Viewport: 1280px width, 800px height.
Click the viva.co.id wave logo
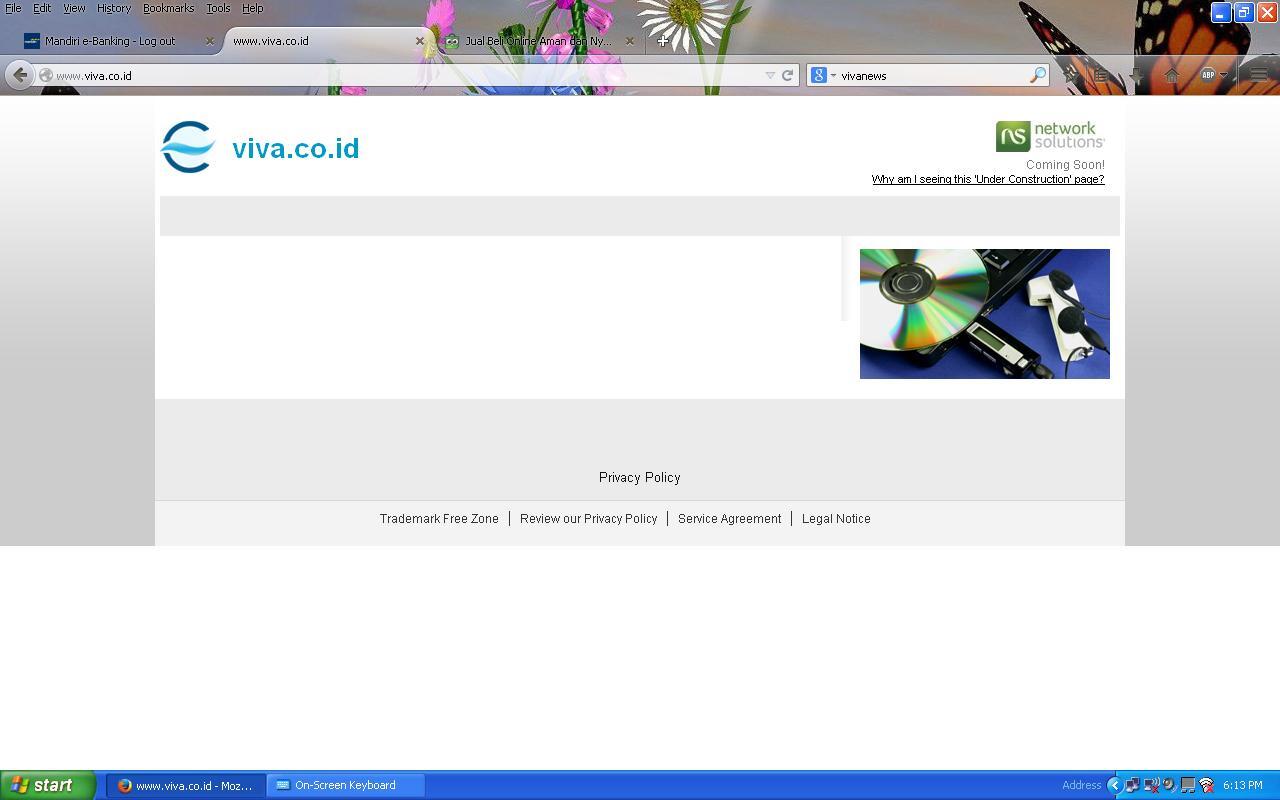pos(188,147)
